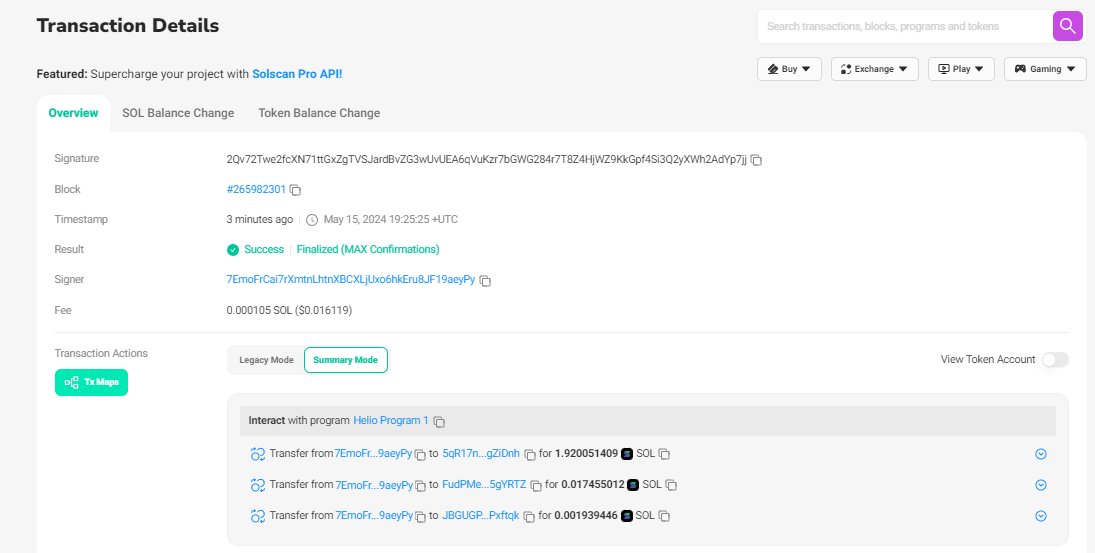Expand the 1.920051409 SOL transfer details
The height and width of the screenshot is (553, 1095).
pos(1041,454)
